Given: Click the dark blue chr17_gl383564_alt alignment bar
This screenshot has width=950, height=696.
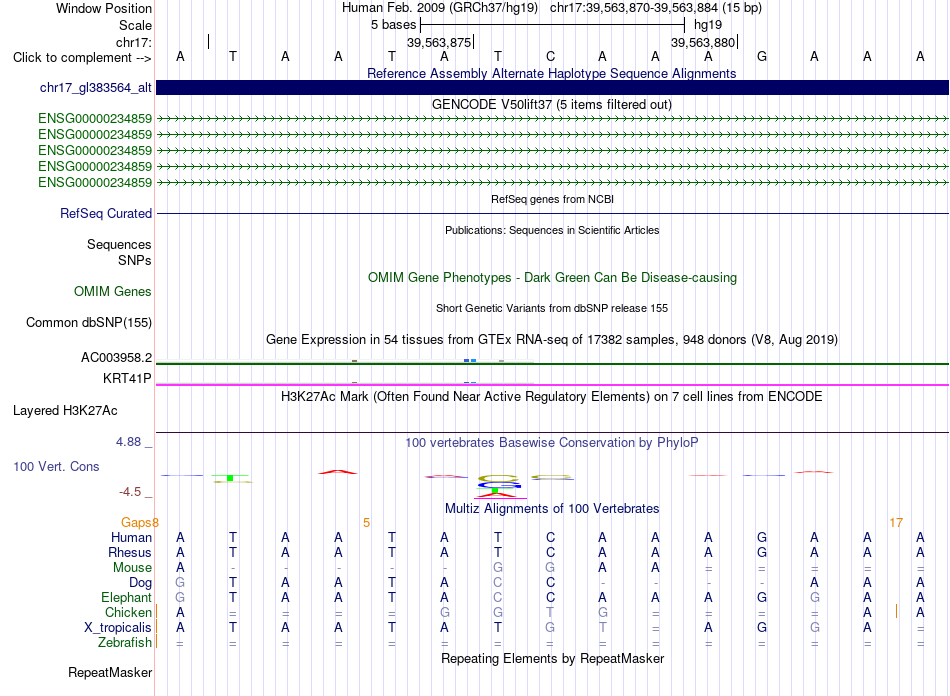Looking at the screenshot, I should pyautogui.click(x=552, y=87).
